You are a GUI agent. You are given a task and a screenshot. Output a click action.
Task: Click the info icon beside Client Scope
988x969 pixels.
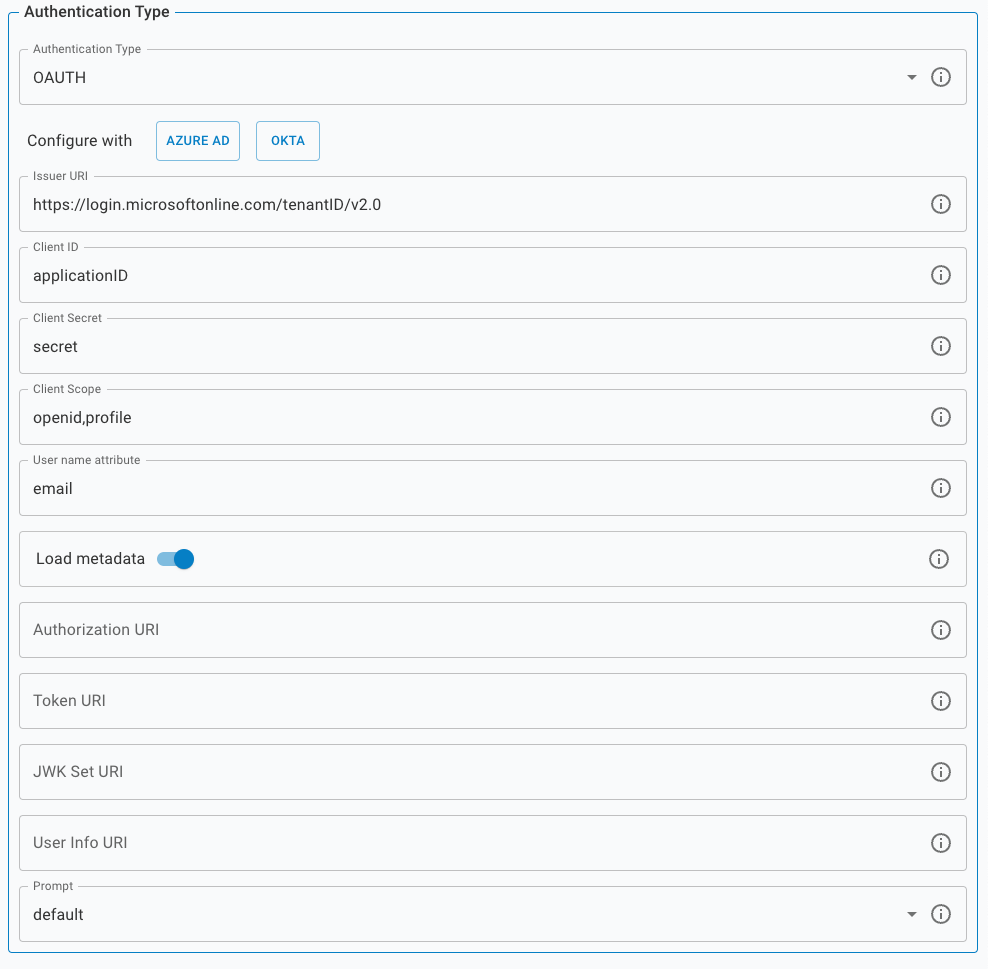[x=940, y=417]
